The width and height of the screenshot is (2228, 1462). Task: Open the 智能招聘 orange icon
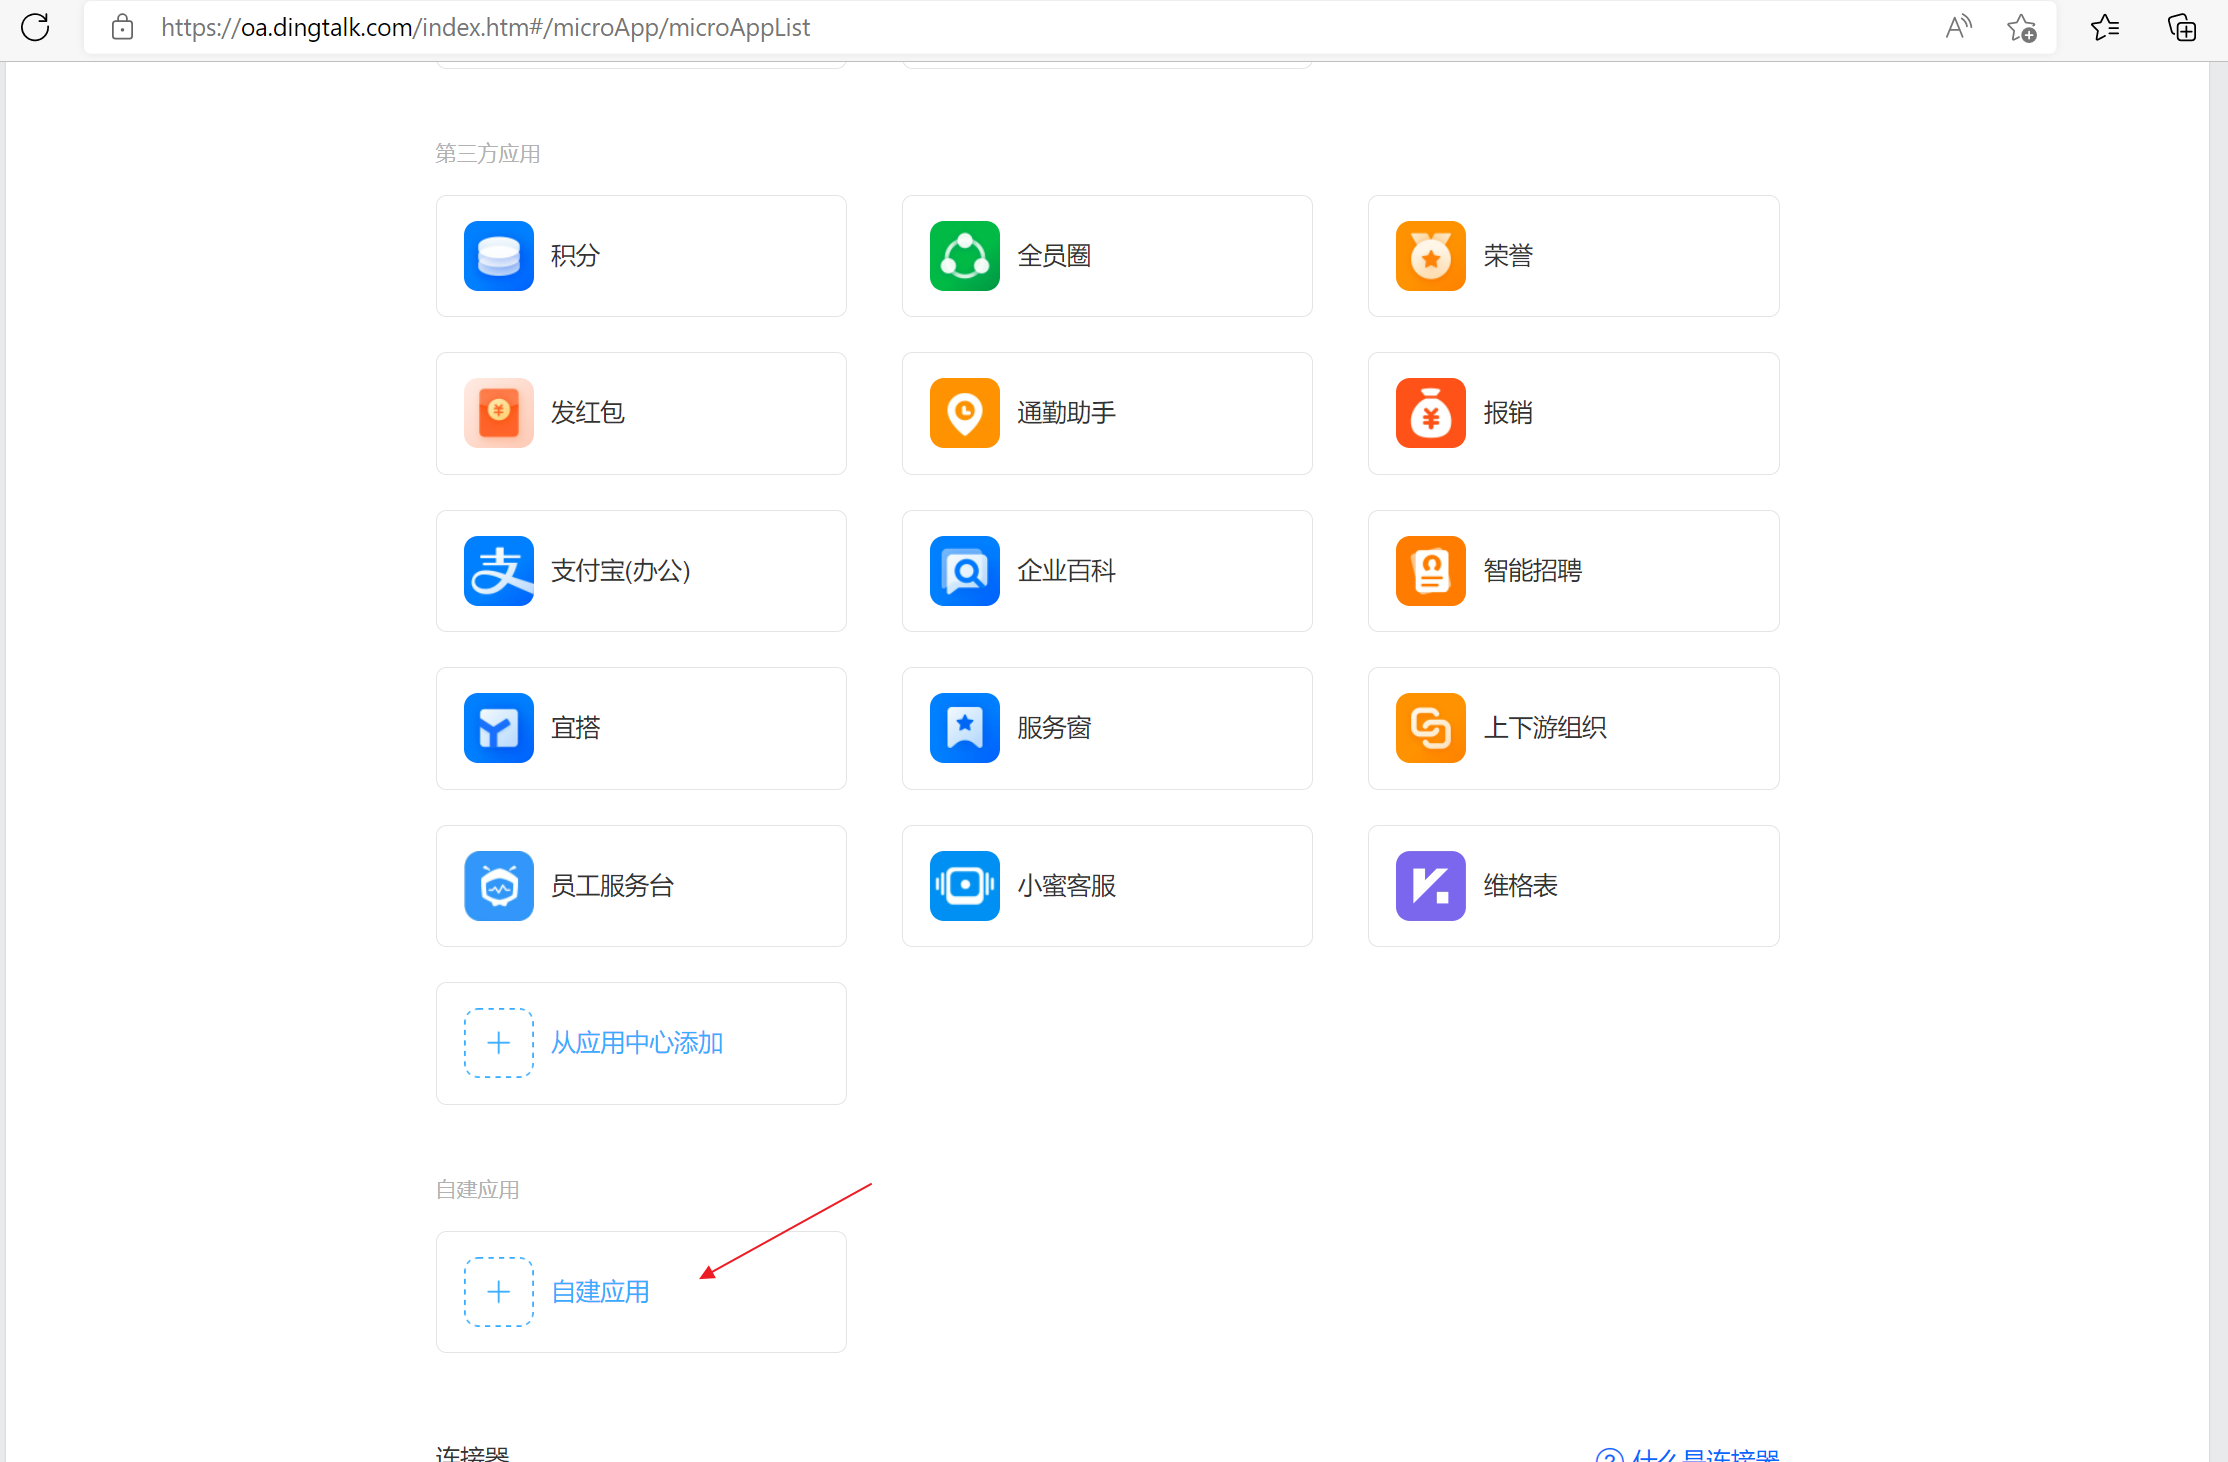1431,571
